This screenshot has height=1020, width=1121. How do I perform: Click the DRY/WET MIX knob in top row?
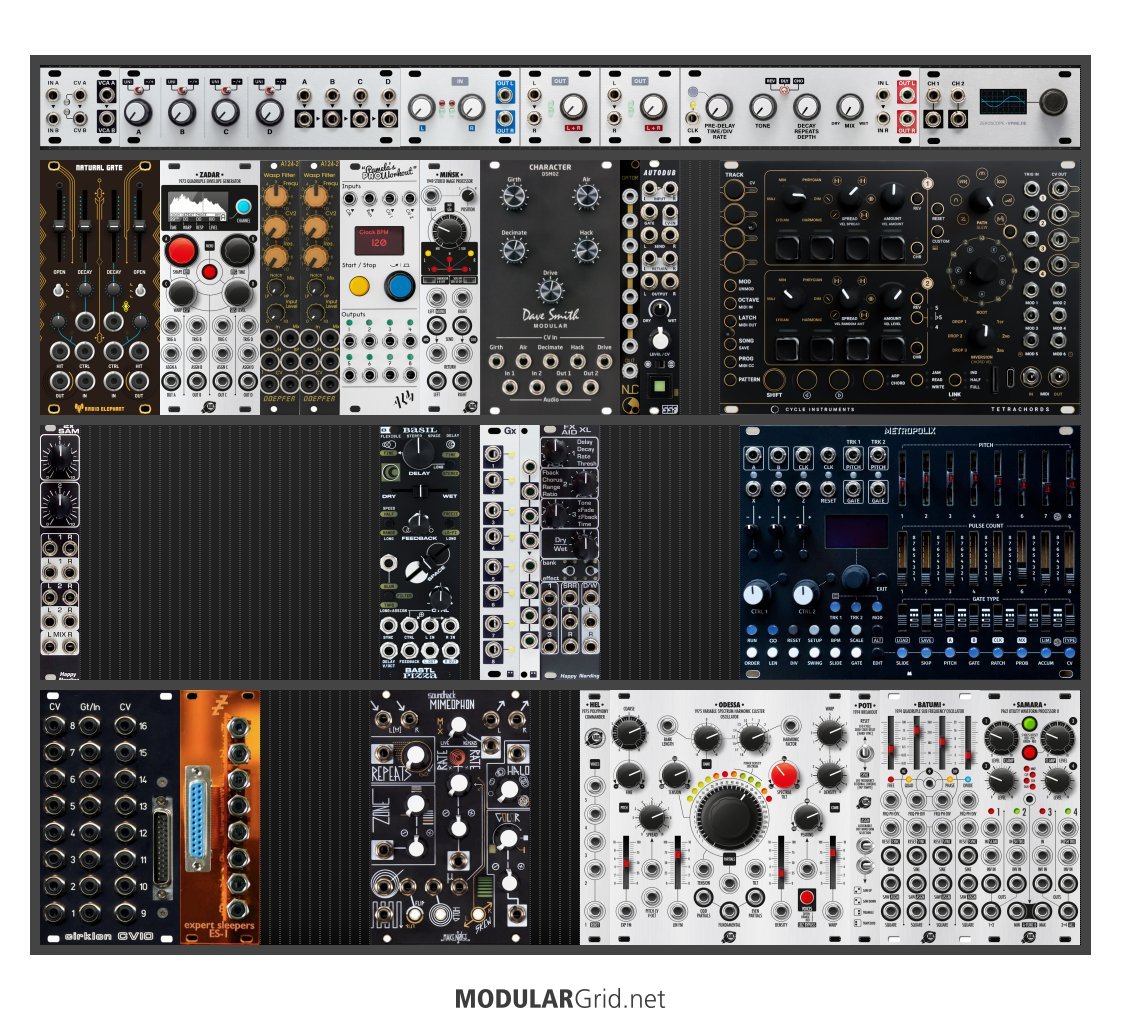coord(849,107)
